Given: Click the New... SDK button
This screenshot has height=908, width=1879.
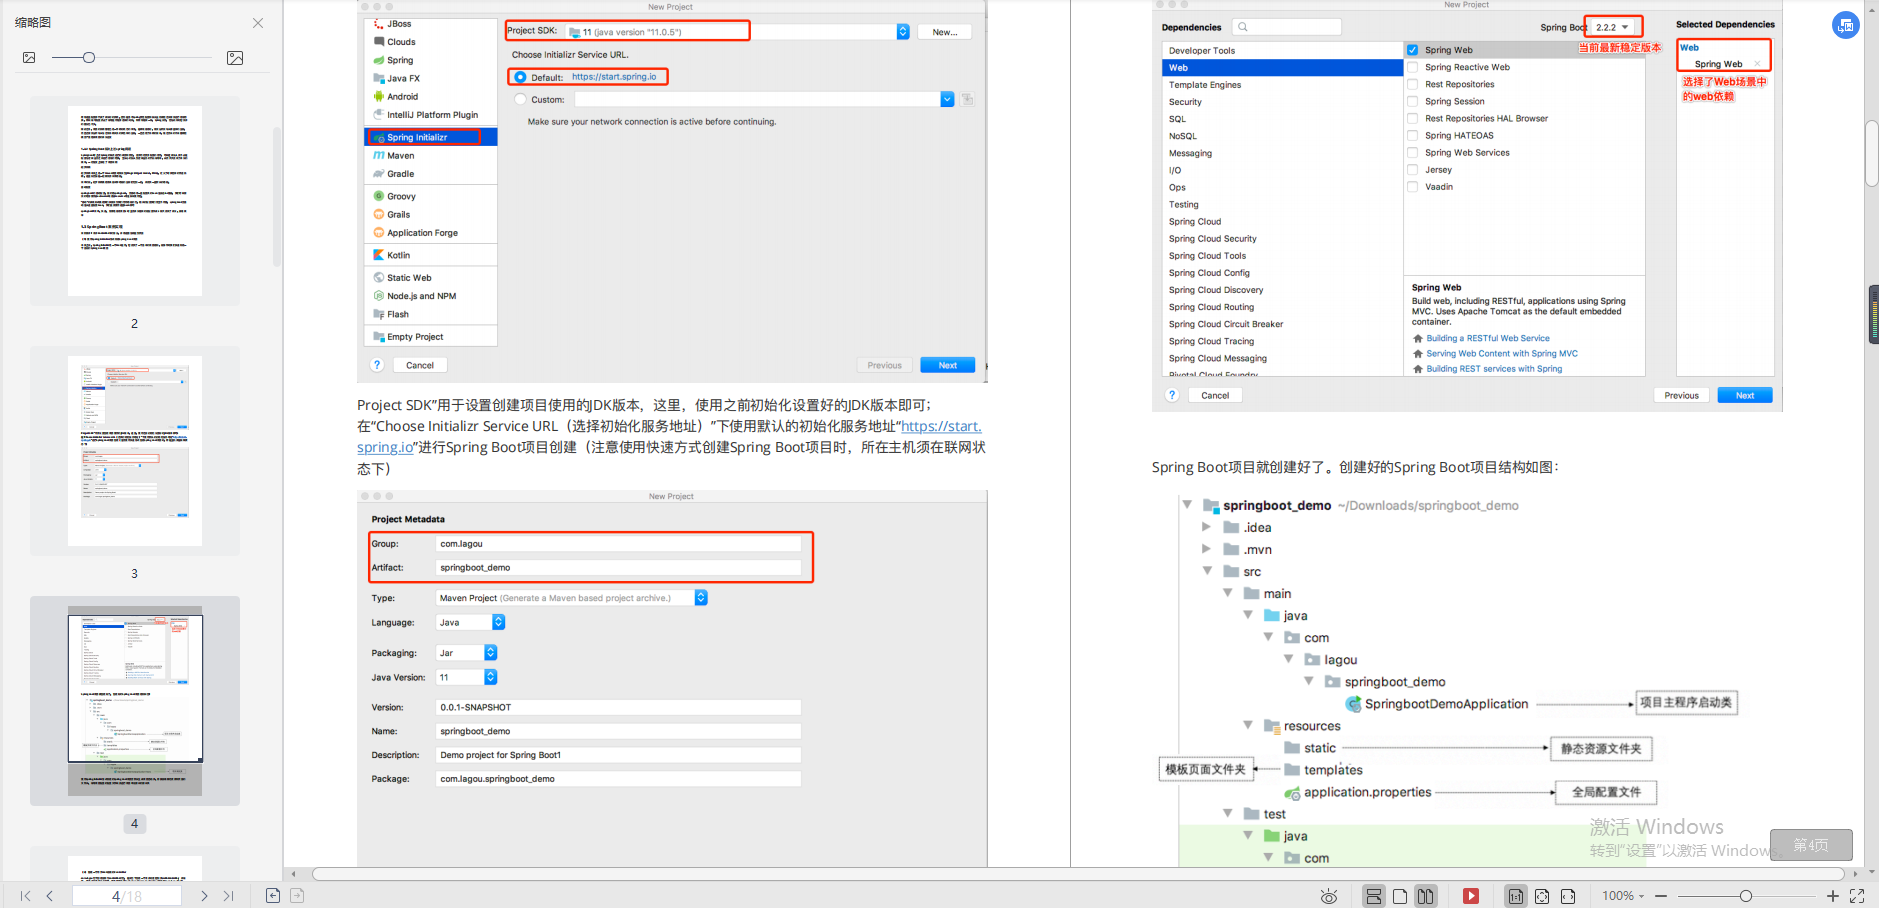Looking at the screenshot, I should (x=945, y=32).
